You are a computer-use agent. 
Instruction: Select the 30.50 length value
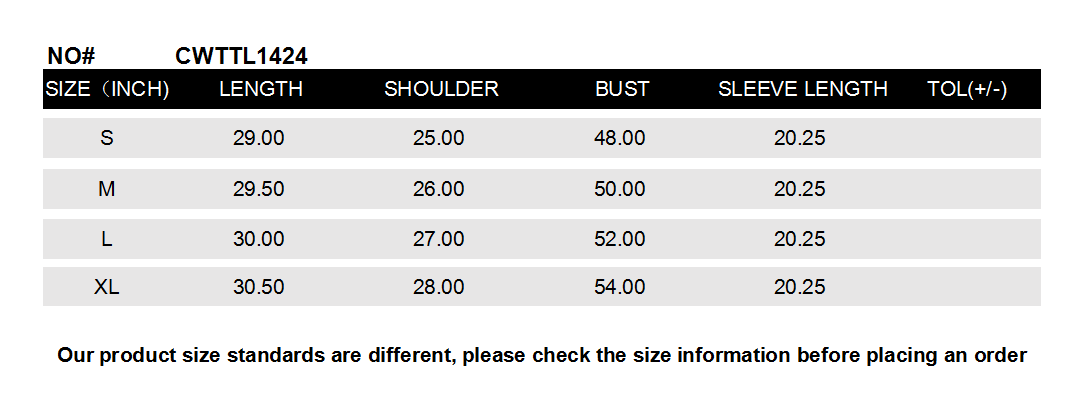click(259, 287)
